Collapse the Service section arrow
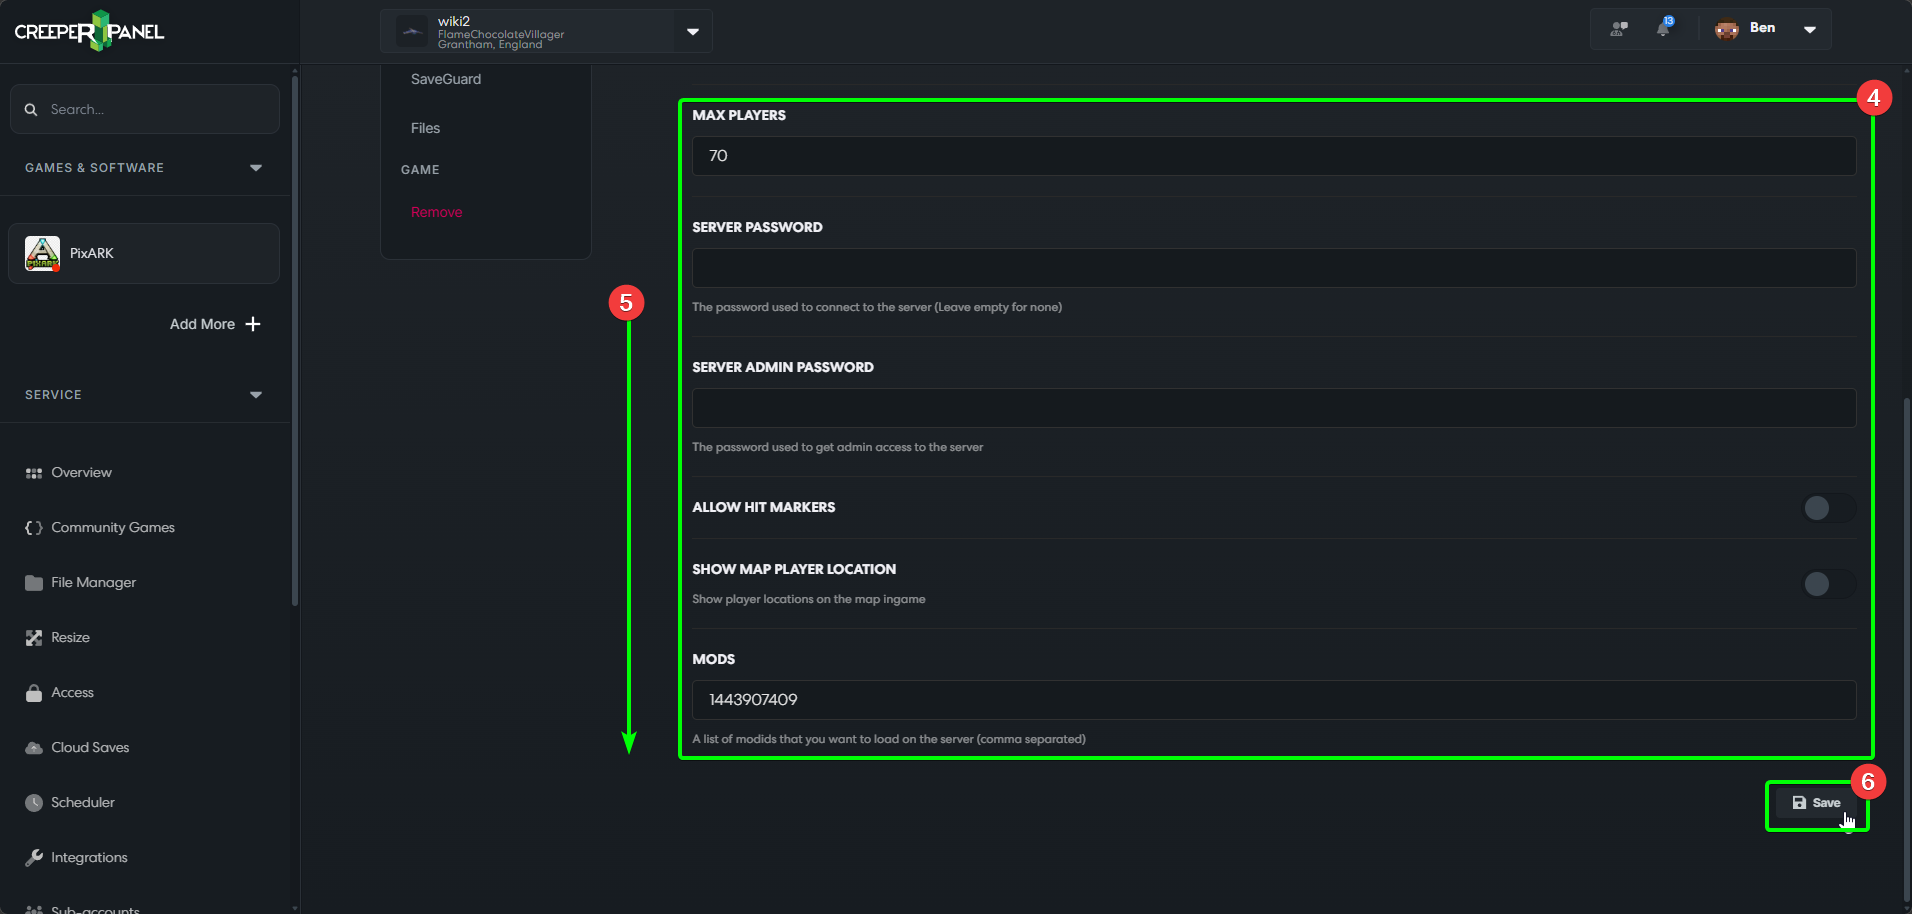This screenshot has width=1912, height=914. 256,395
